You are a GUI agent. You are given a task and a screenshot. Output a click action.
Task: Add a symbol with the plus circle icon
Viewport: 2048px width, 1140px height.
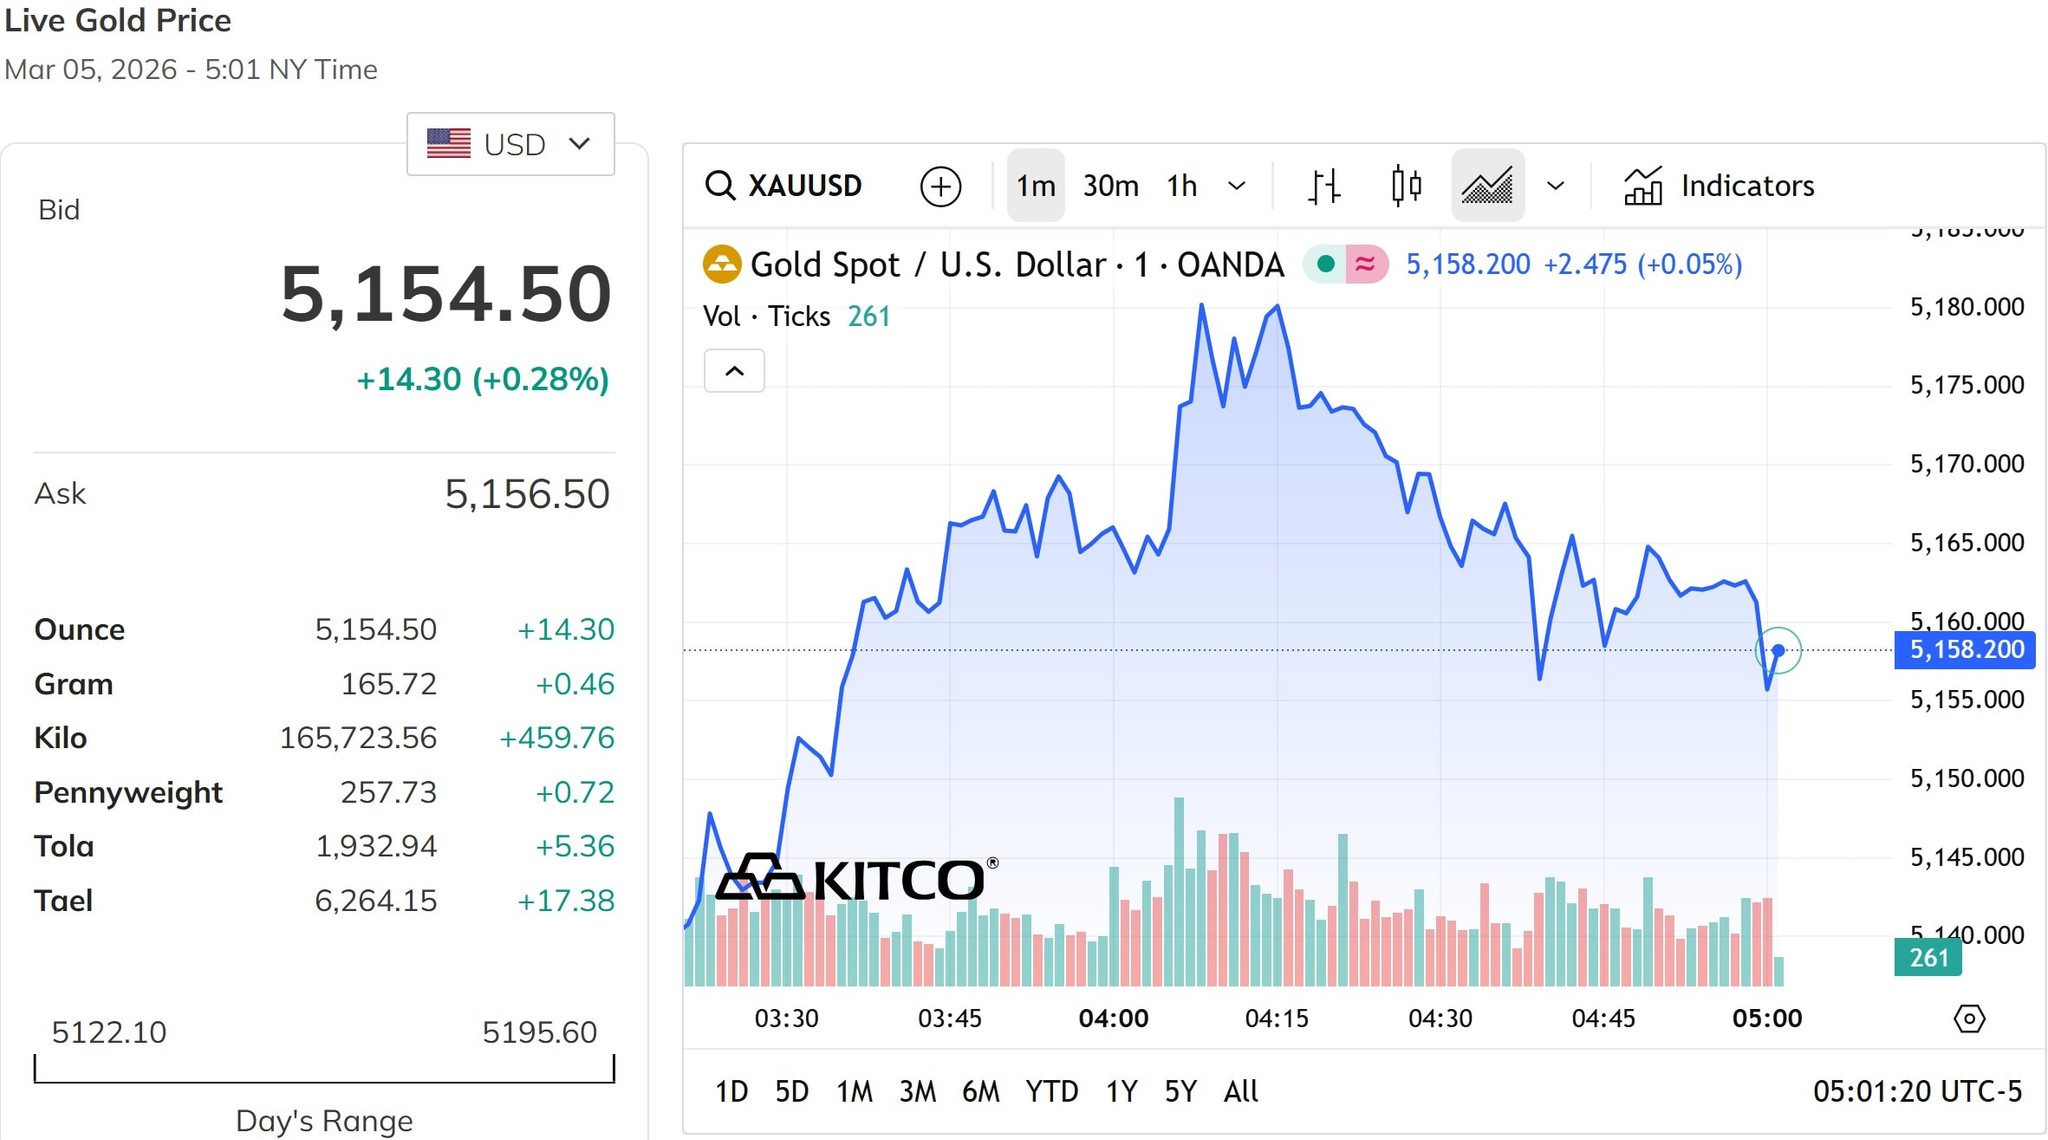pyautogui.click(x=940, y=186)
